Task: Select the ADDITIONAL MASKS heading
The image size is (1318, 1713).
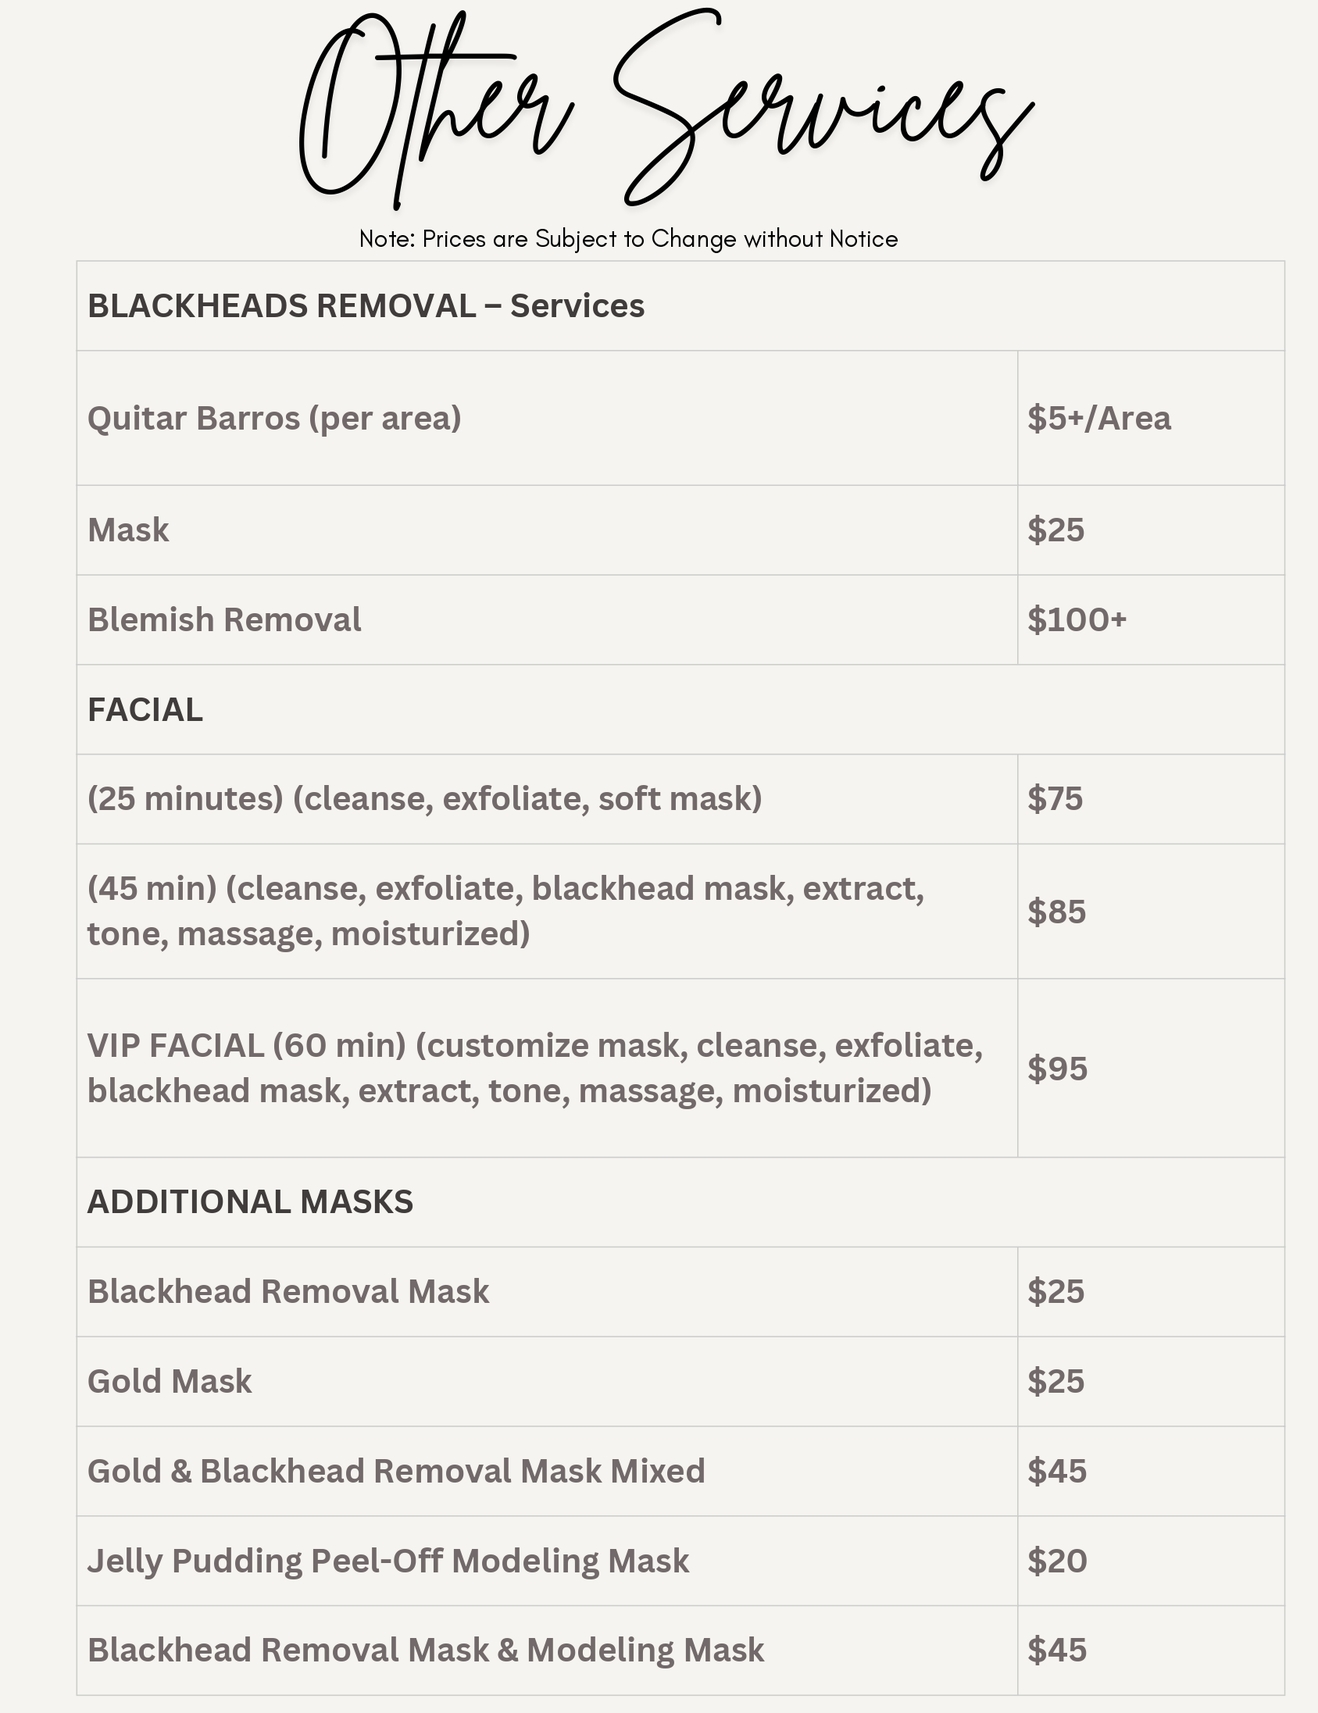Action: pyautogui.click(x=250, y=1202)
